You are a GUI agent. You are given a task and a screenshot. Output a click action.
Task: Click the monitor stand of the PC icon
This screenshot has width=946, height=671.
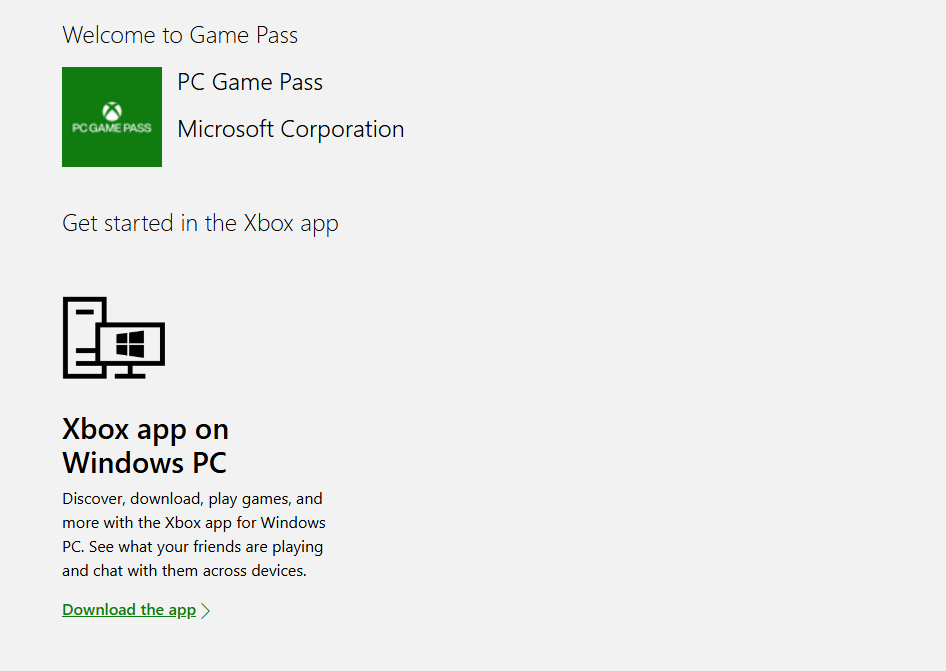(130, 372)
